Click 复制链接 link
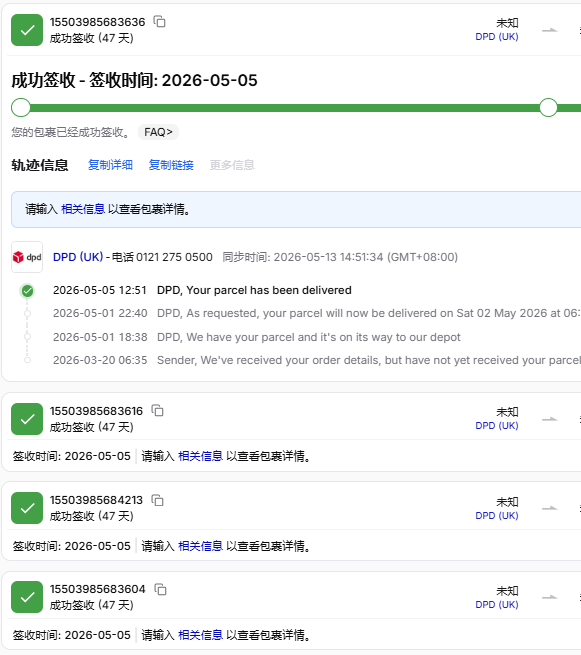Image resolution: width=581 pixels, height=655 pixels. pyautogui.click(x=171, y=165)
